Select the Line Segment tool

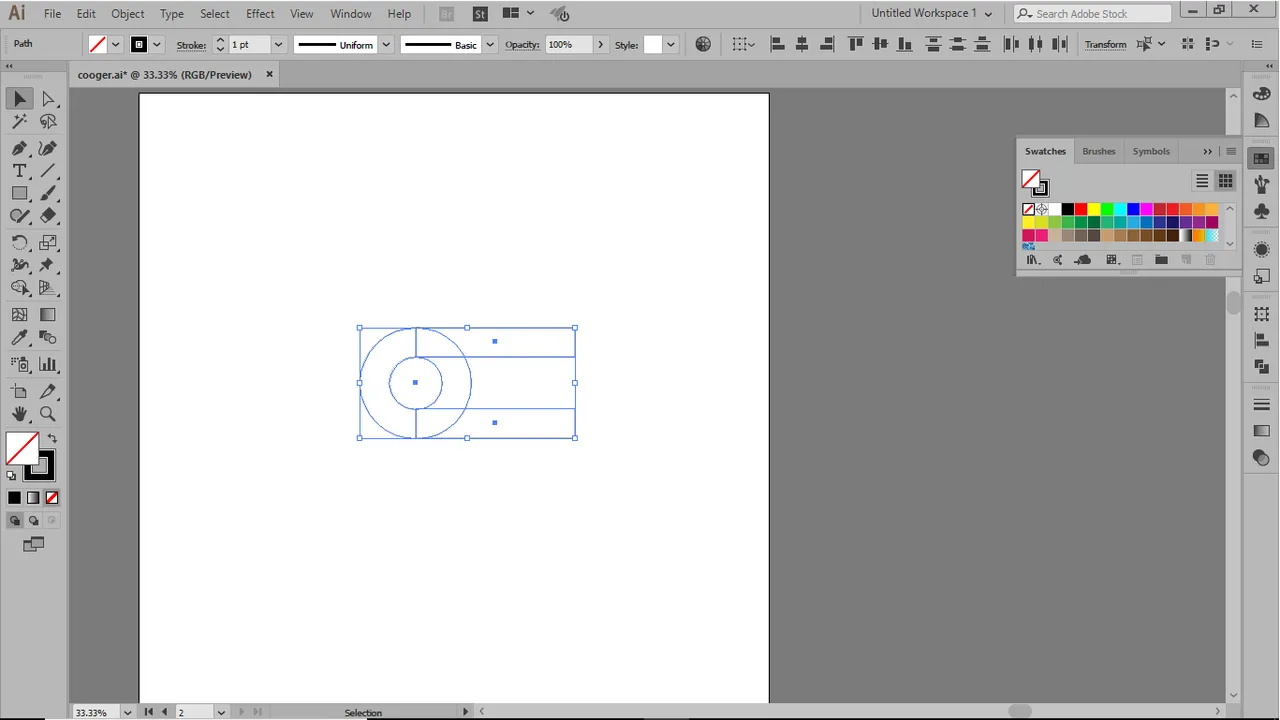[x=48, y=171]
